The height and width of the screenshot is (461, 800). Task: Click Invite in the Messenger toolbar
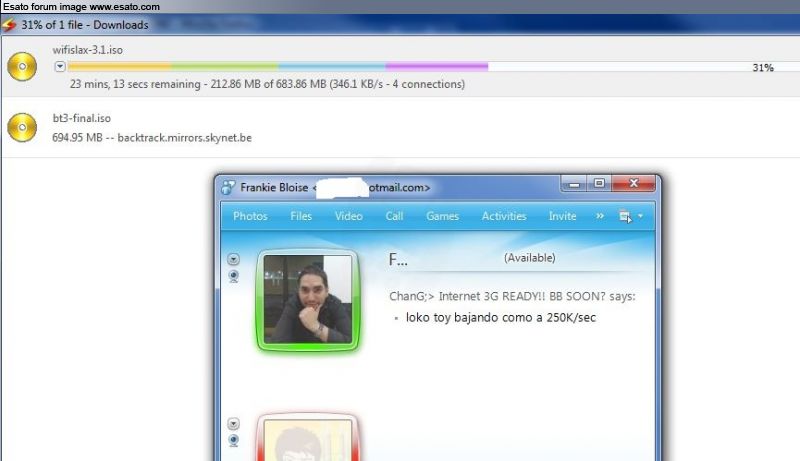coord(562,216)
